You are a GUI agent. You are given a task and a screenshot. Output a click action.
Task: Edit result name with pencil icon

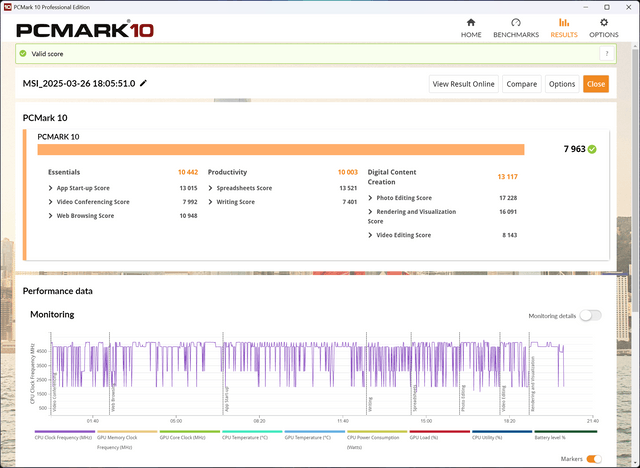143,83
